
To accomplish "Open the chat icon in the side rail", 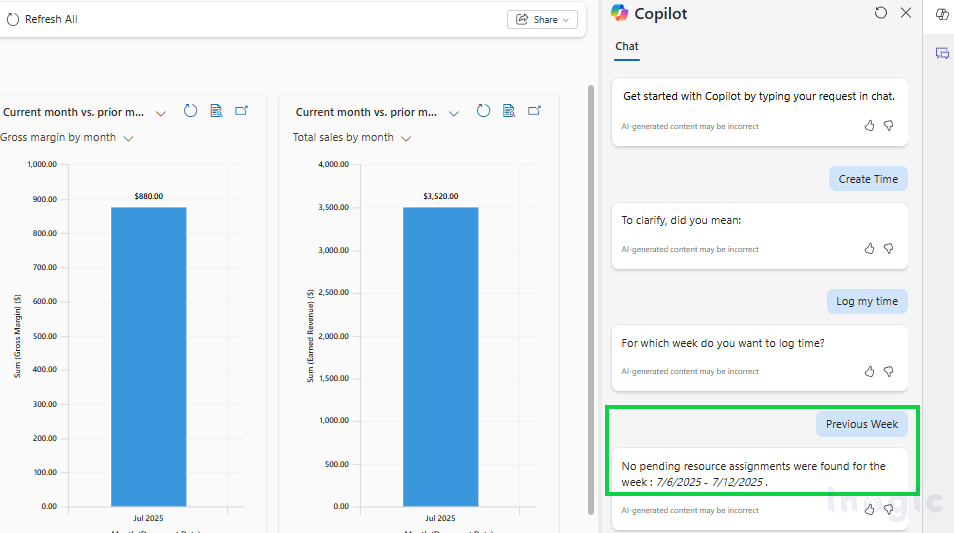I will pyautogui.click(x=942, y=54).
